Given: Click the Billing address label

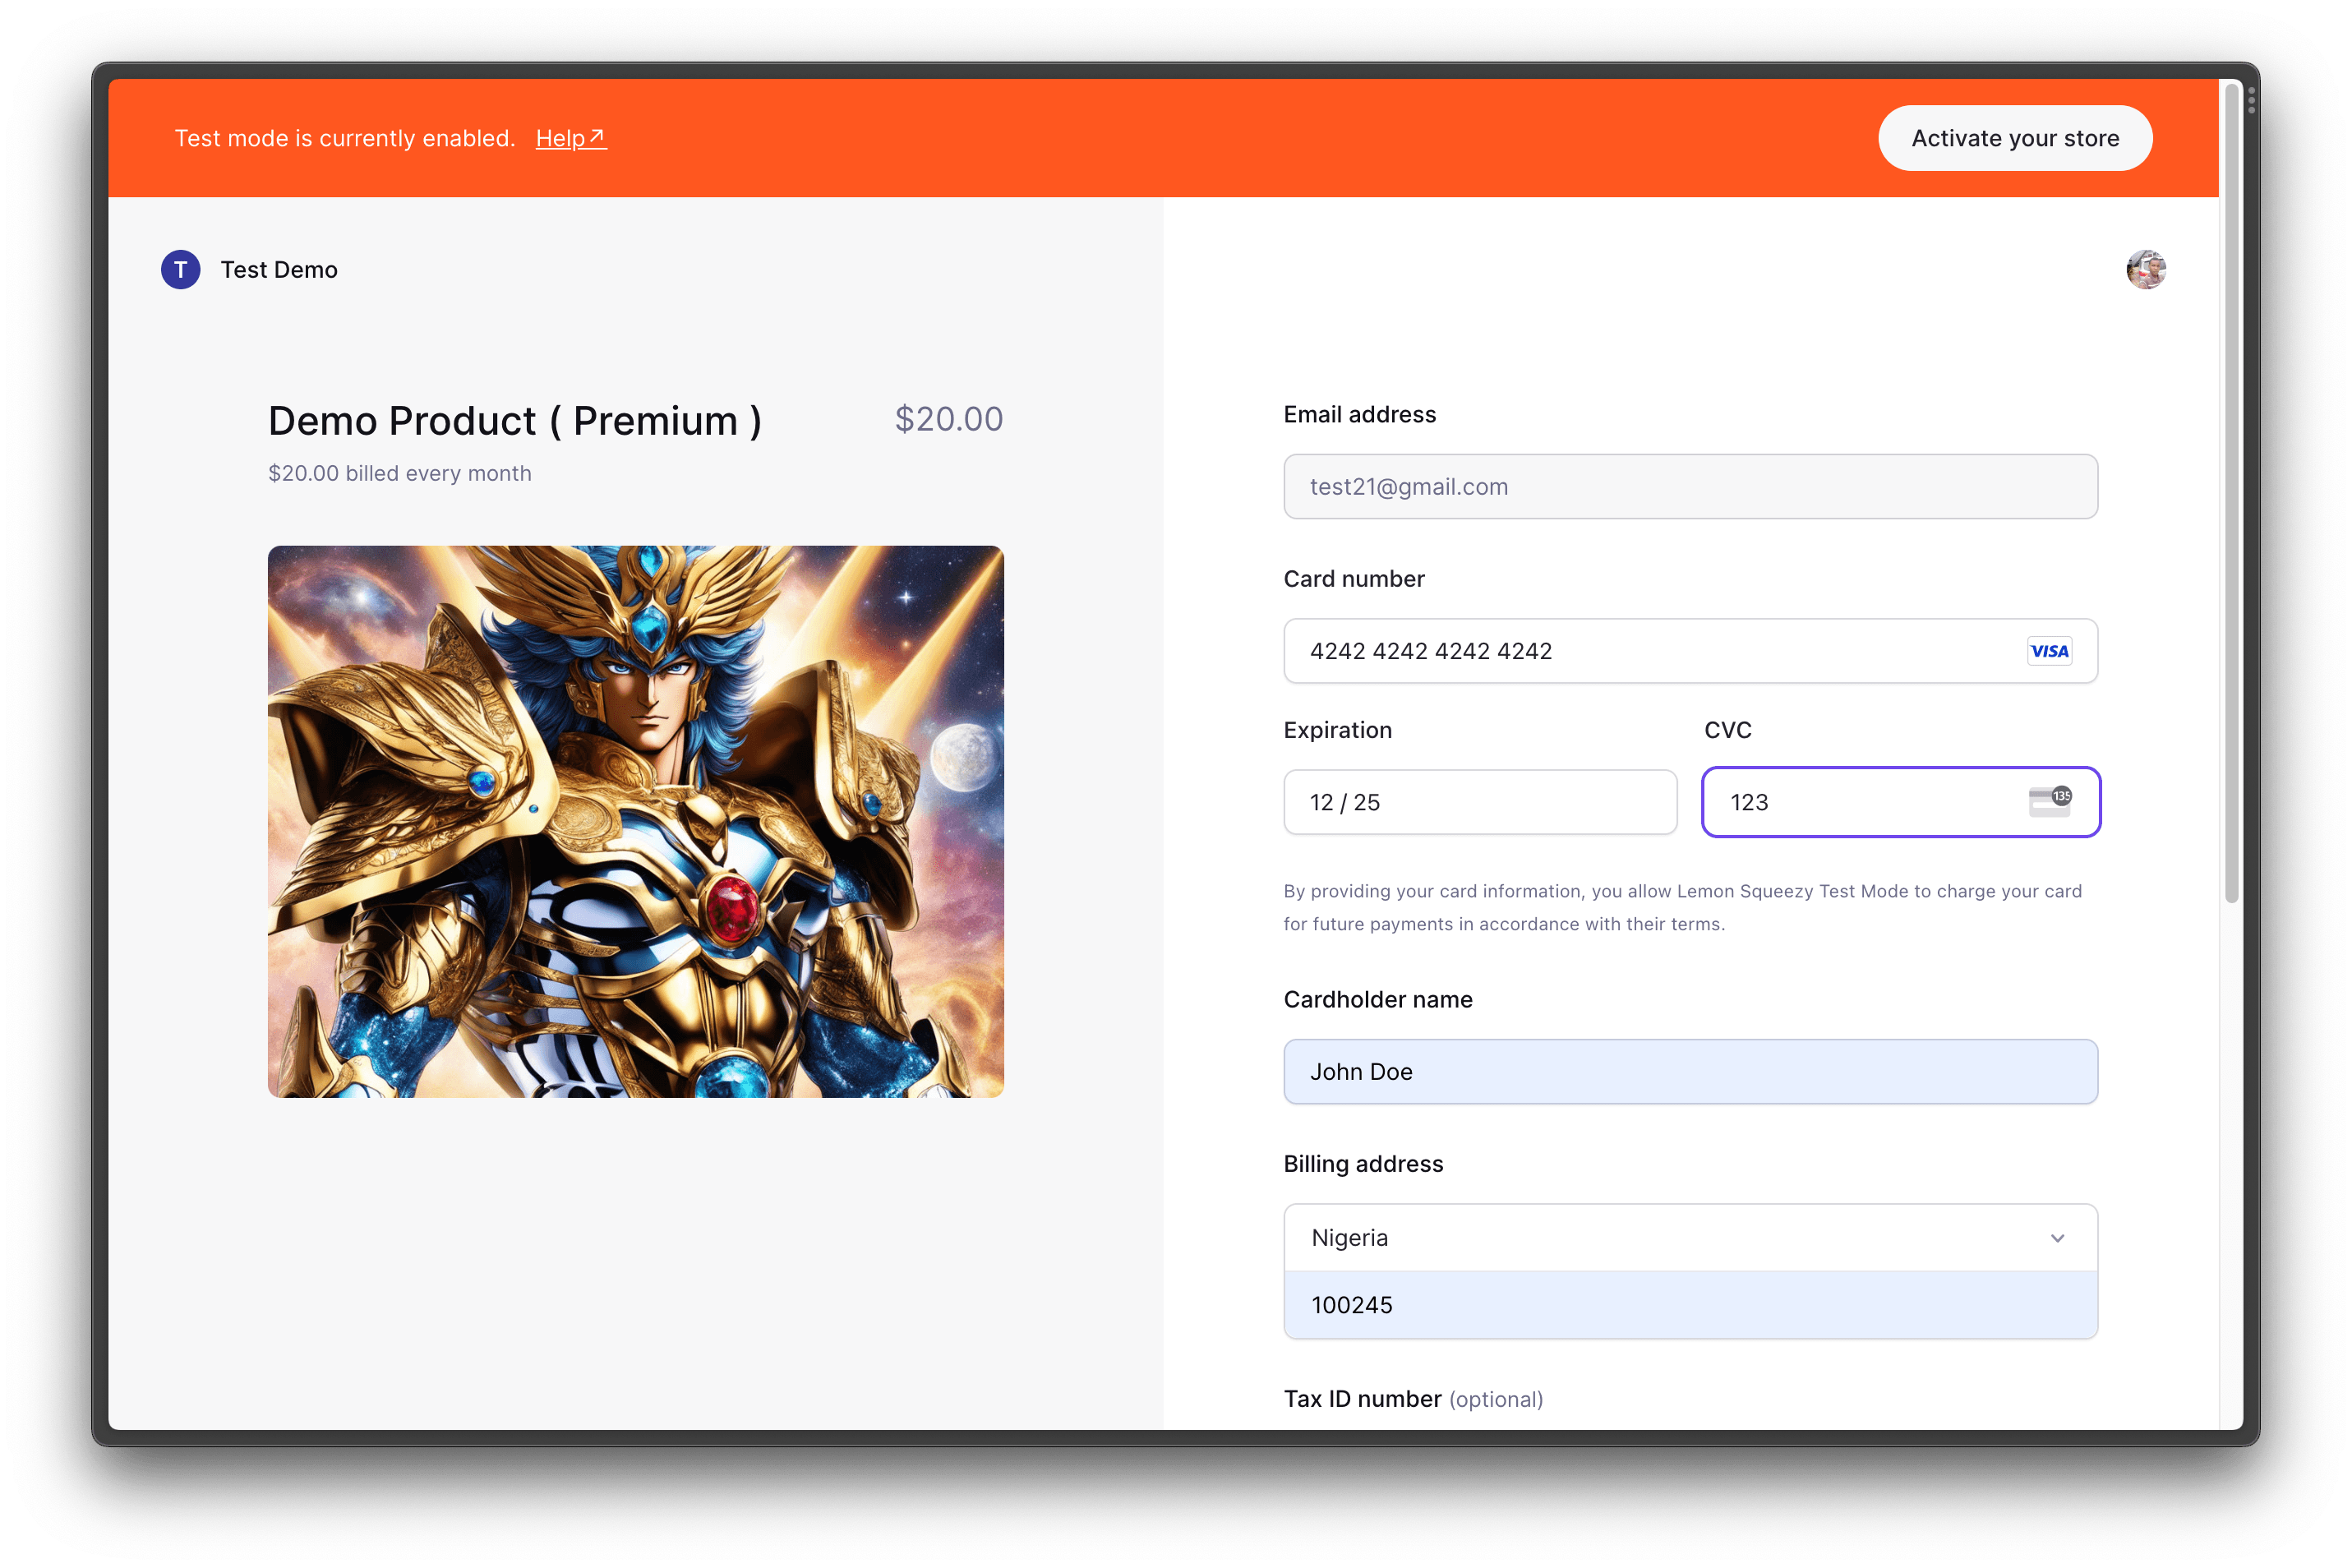Looking at the screenshot, I should point(1363,1164).
